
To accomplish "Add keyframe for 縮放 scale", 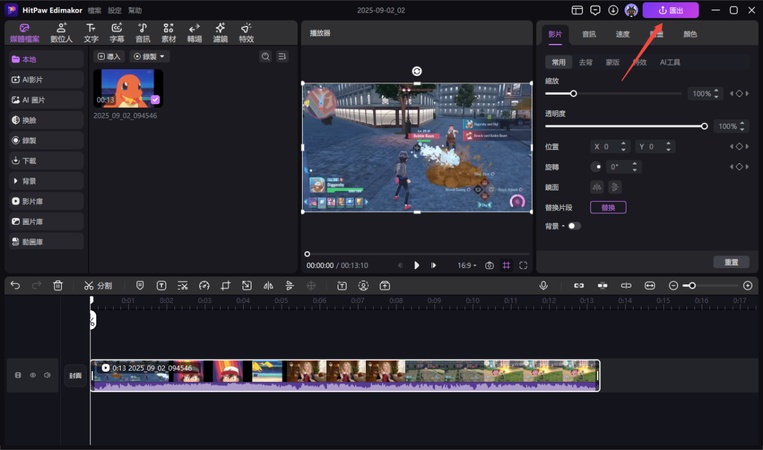I will coord(739,93).
